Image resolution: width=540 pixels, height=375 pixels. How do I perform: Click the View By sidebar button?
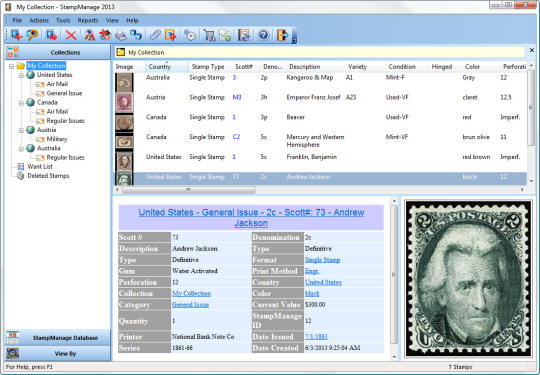(x=58, y=353)
